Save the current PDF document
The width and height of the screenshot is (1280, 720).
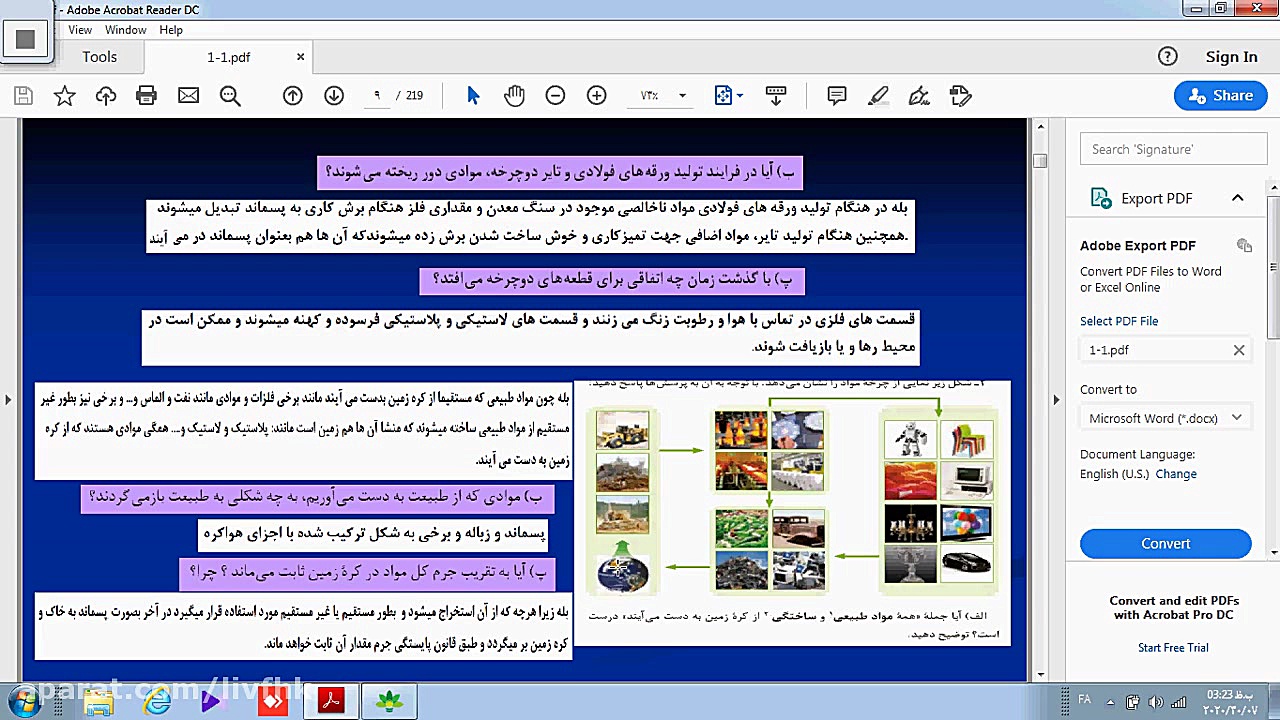(23, 95)
